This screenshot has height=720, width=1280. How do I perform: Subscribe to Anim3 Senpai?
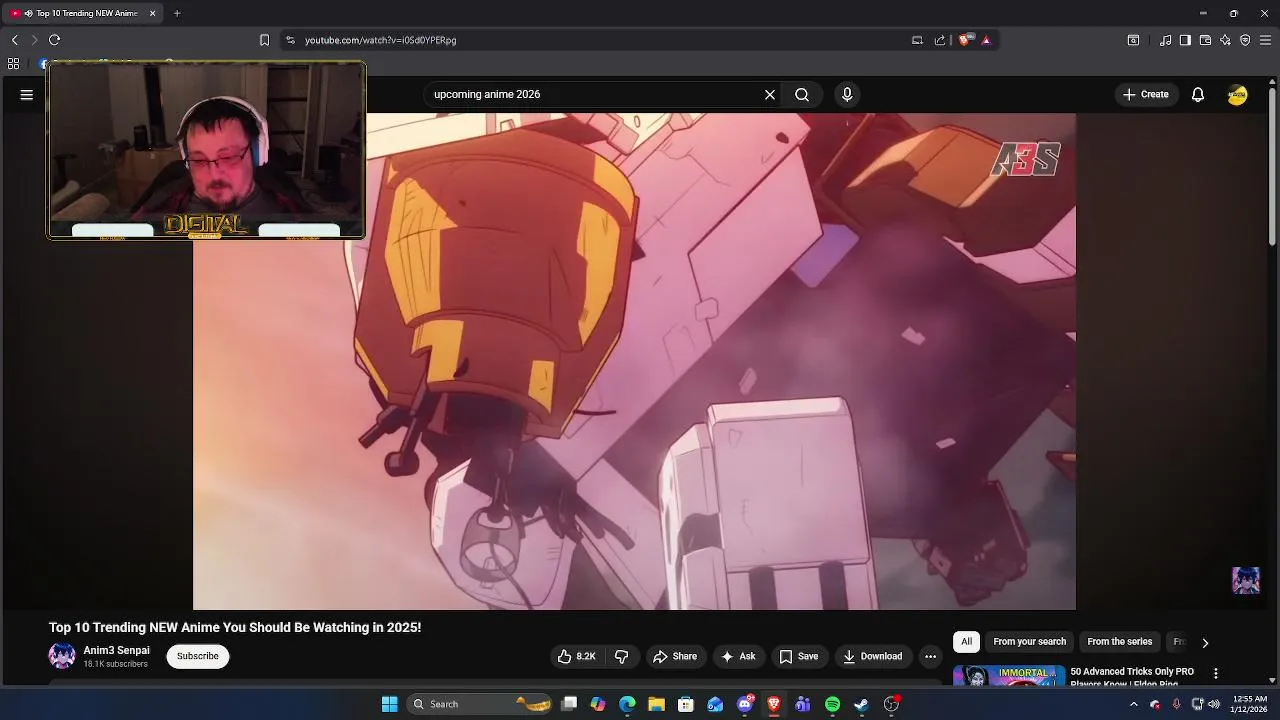198,656
